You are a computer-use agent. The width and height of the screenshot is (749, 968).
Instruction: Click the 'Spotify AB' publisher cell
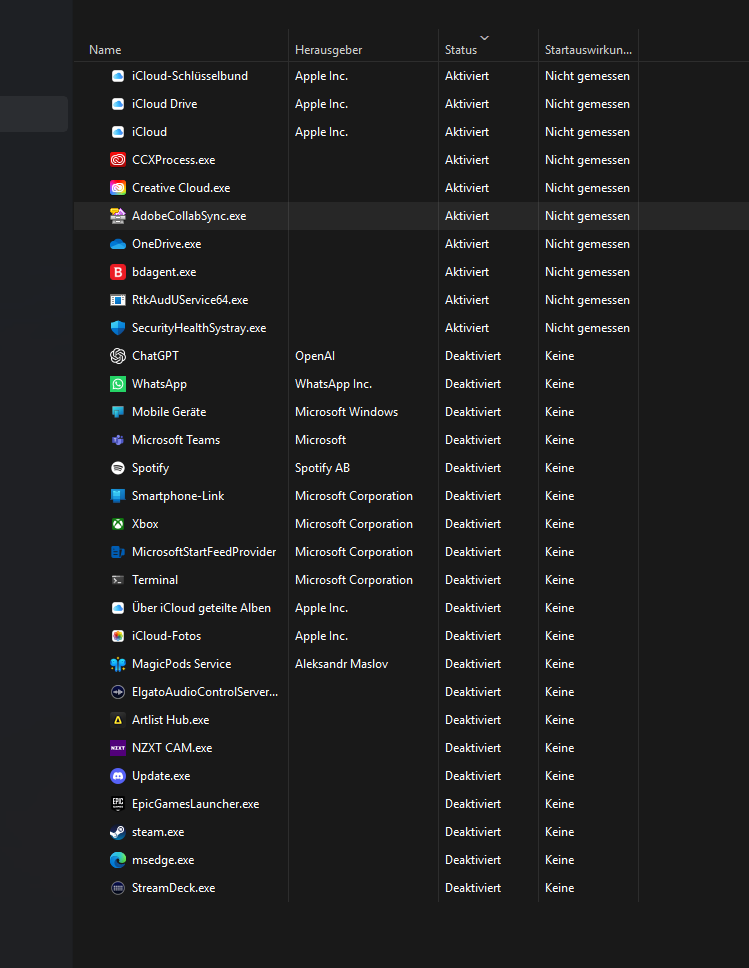pyautogui.click(x=322, y=468)
